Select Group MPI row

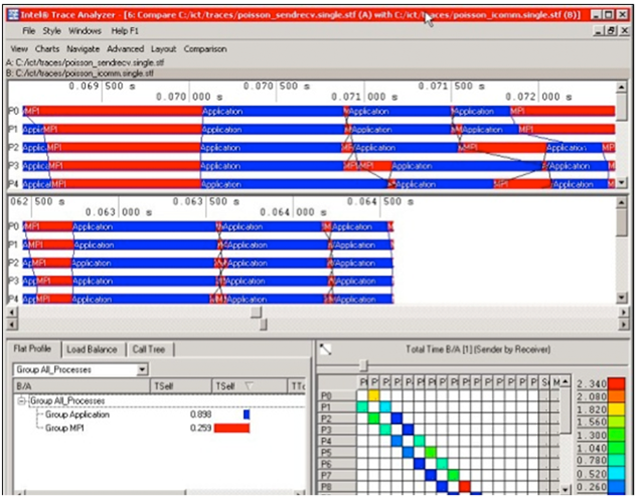click(64, 428)
